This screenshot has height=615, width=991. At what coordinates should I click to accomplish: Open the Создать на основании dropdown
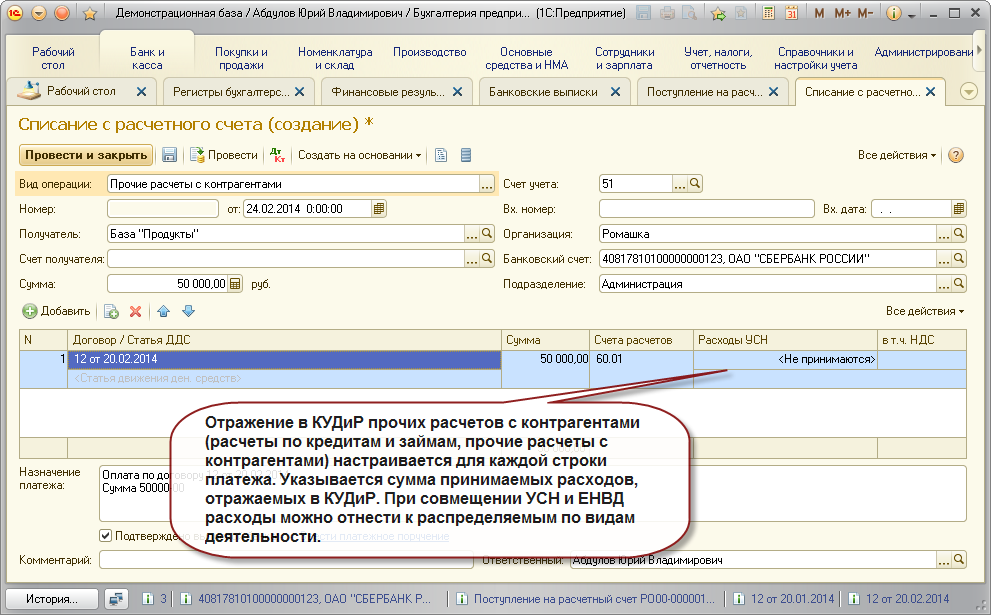[x=359, y=155]
